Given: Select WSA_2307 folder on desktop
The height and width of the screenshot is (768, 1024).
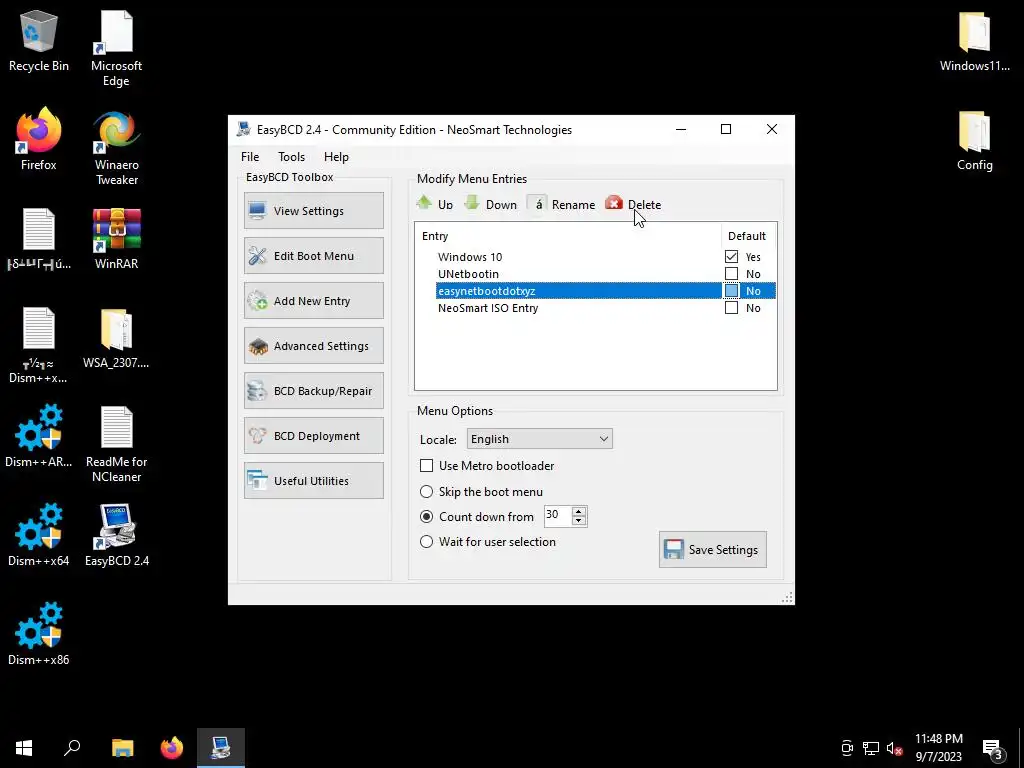Looking at the screenshot, I should point(116,338).
